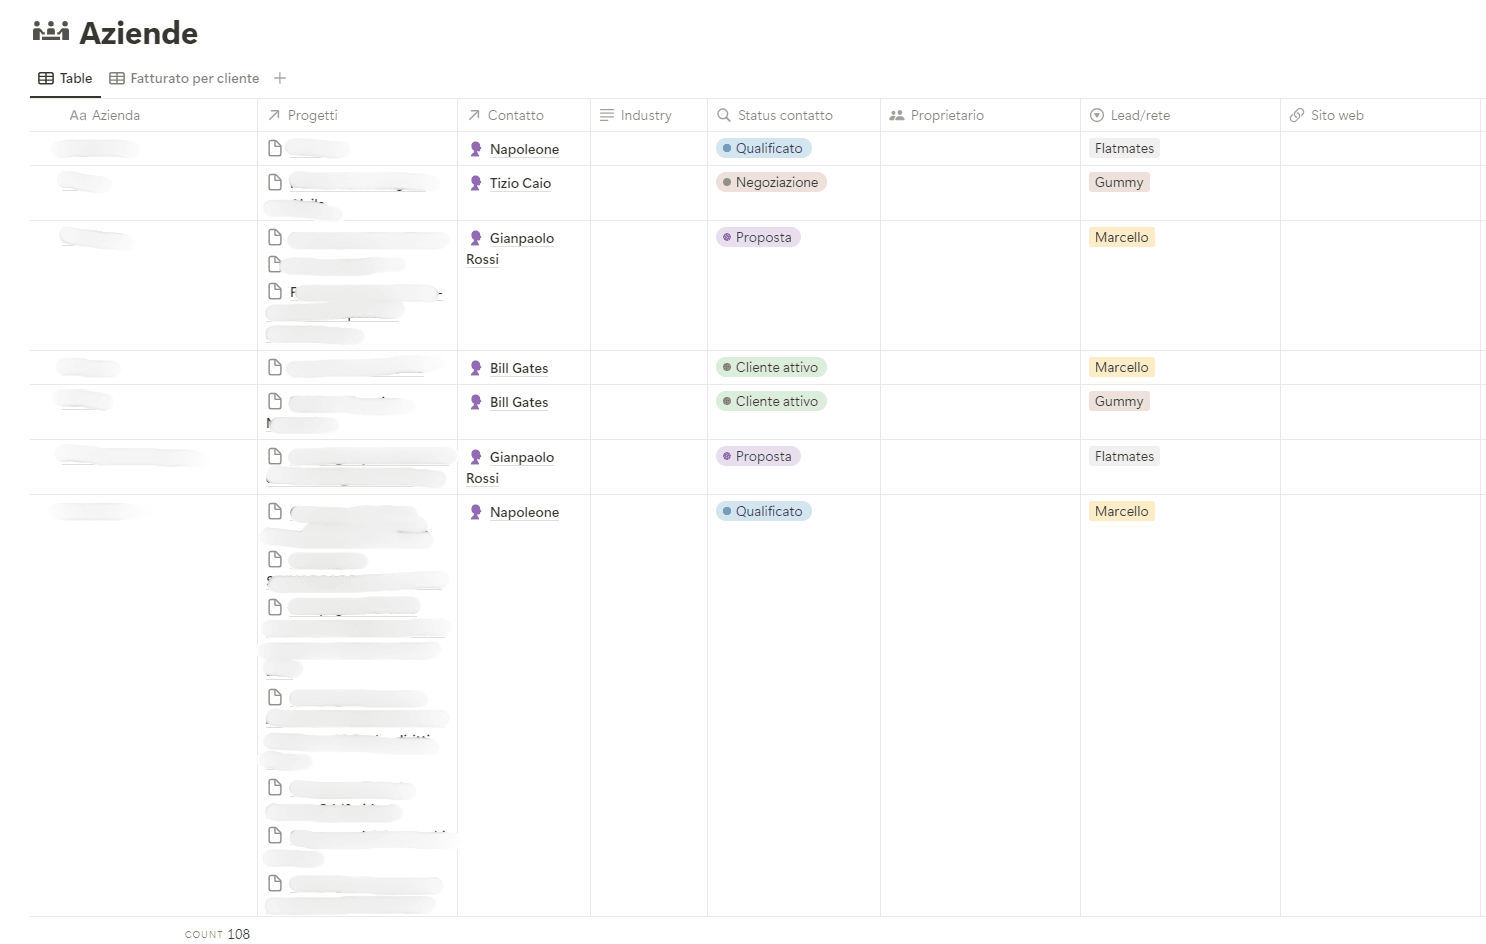Screen dimensions: 1486x944
Task: Open the Marcello tag in Lead/rete column
Action: tap(1121, 237)
